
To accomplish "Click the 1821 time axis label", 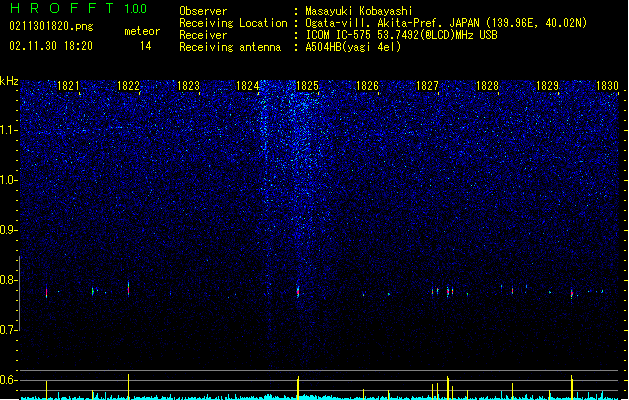I will click(68, 86).
